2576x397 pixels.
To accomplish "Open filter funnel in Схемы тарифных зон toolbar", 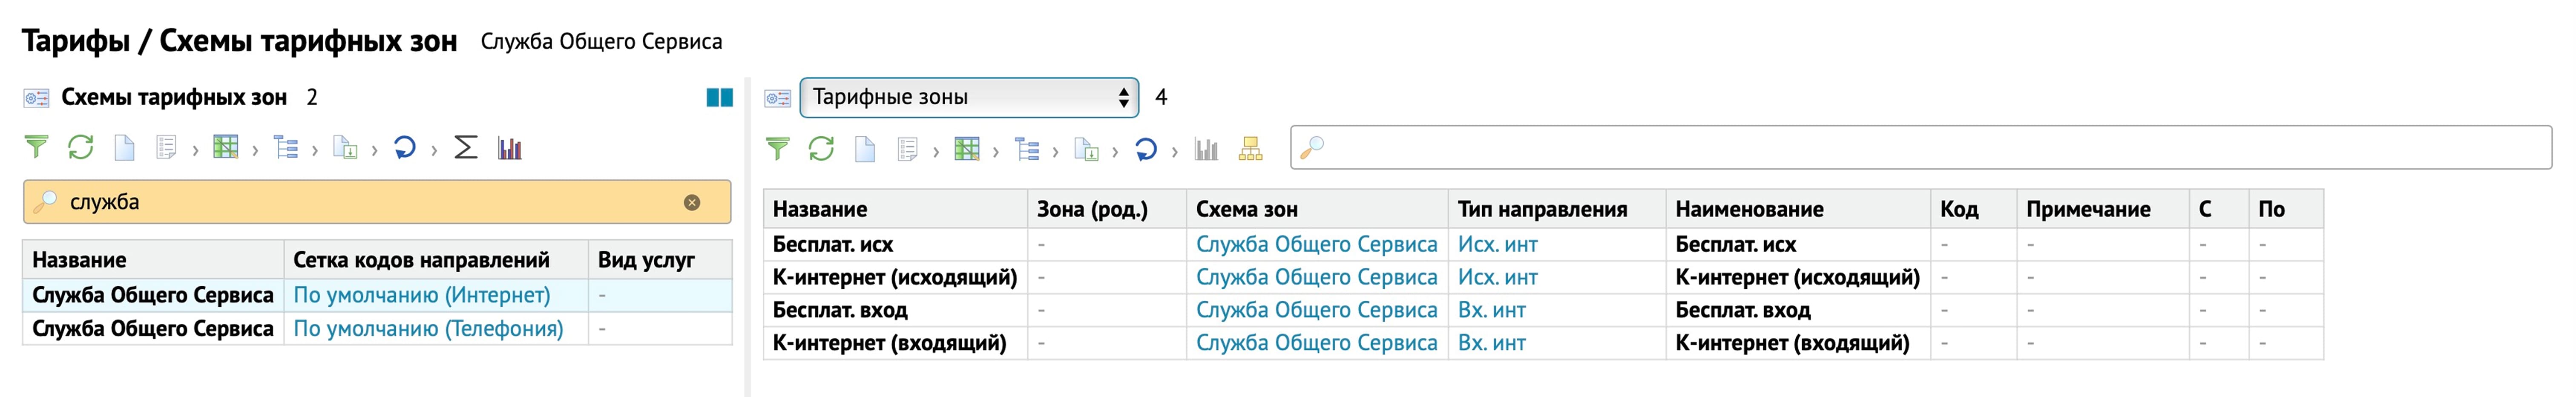I will click(x=36, y=148).
